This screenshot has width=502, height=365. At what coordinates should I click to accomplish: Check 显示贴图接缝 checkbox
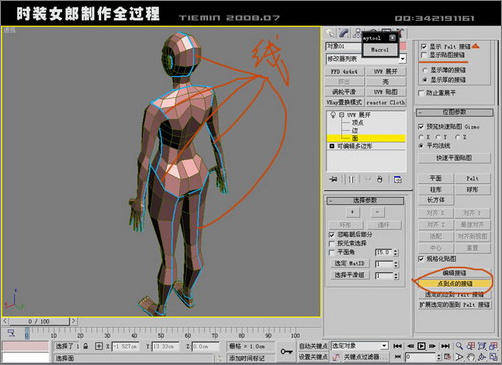(x=424, y=55)
